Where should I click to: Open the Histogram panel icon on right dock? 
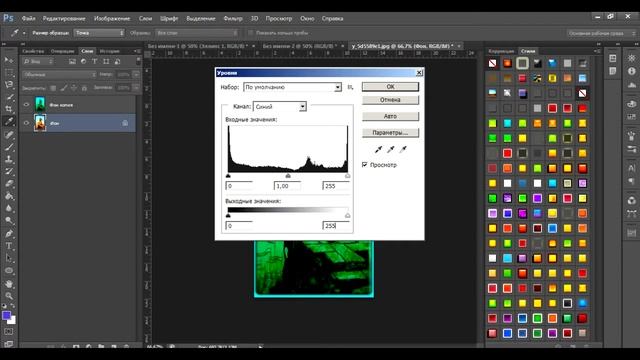pyautogui.click(x=631, y=84)
